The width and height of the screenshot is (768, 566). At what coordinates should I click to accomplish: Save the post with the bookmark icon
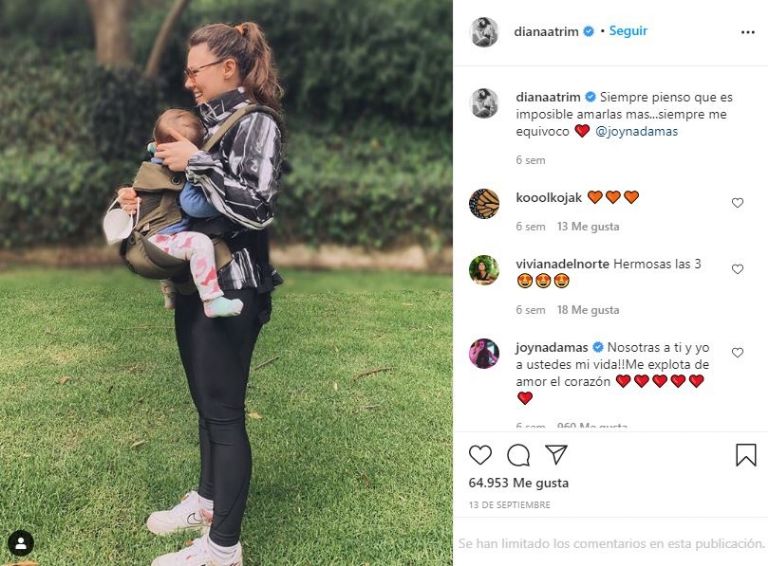click(x=746, y=454)
